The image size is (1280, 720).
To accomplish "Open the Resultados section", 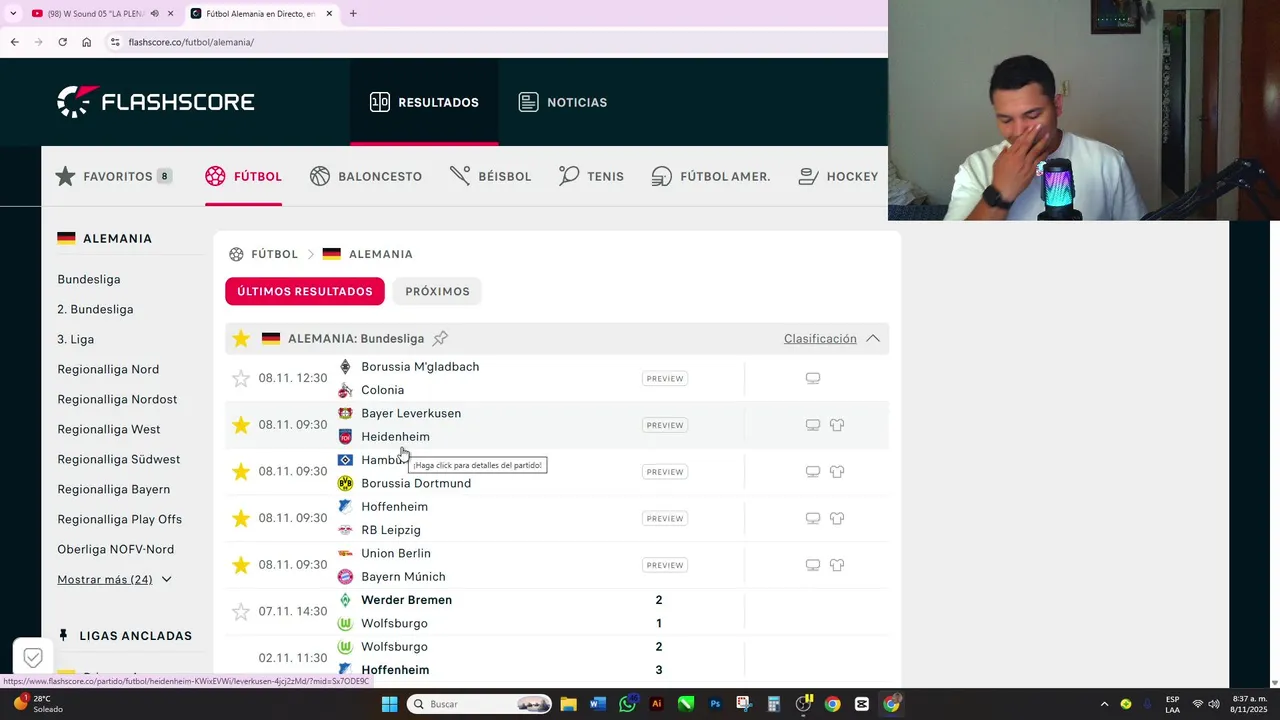I will pos(424,102).
